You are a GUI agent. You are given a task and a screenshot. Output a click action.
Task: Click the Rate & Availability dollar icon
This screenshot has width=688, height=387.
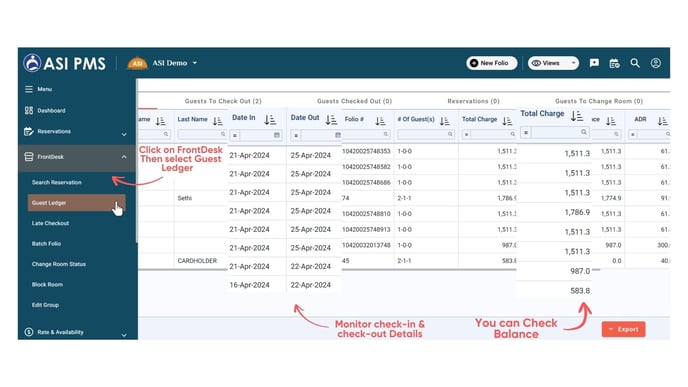click(29, 332)
